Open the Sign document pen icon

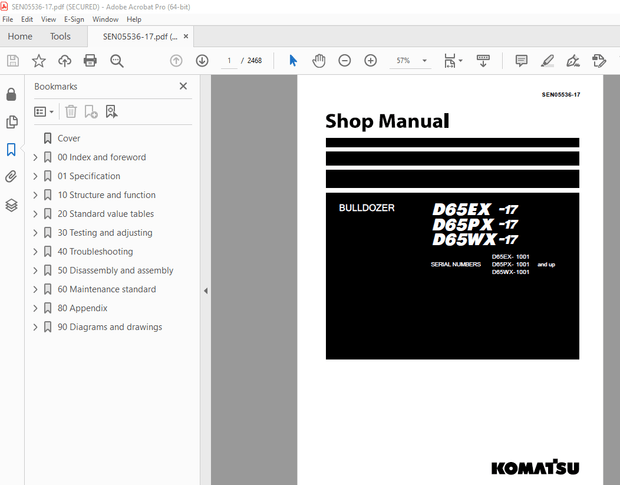573,60
